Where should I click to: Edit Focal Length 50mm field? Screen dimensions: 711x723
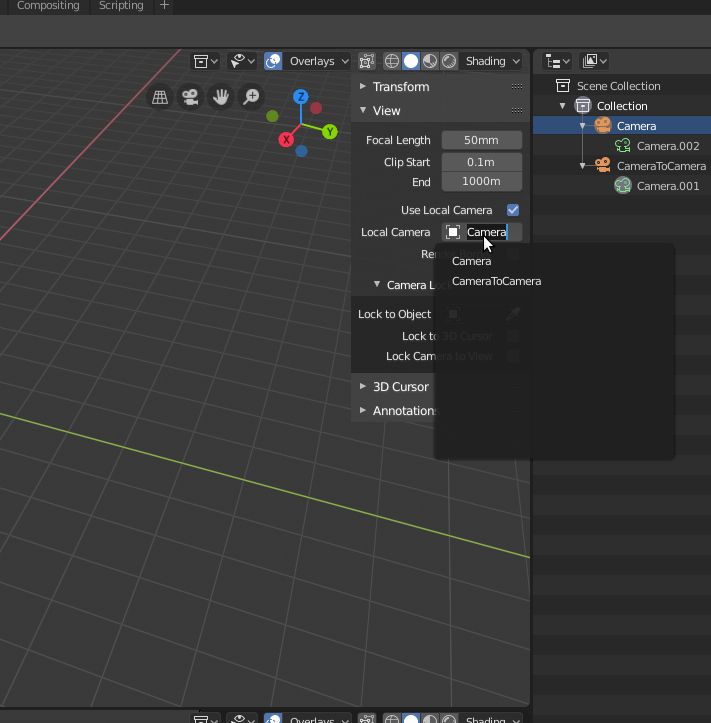tap(482, 140)
